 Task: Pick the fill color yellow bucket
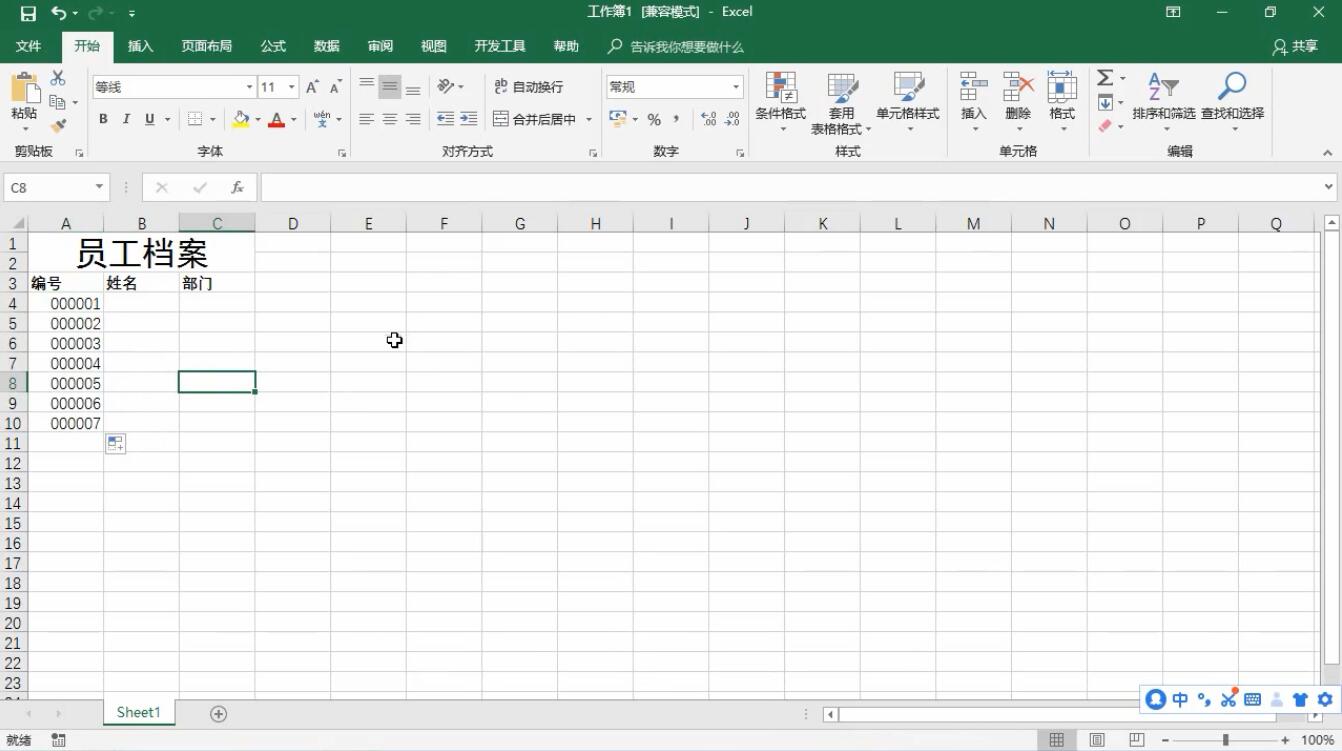(x=241, y=119)
